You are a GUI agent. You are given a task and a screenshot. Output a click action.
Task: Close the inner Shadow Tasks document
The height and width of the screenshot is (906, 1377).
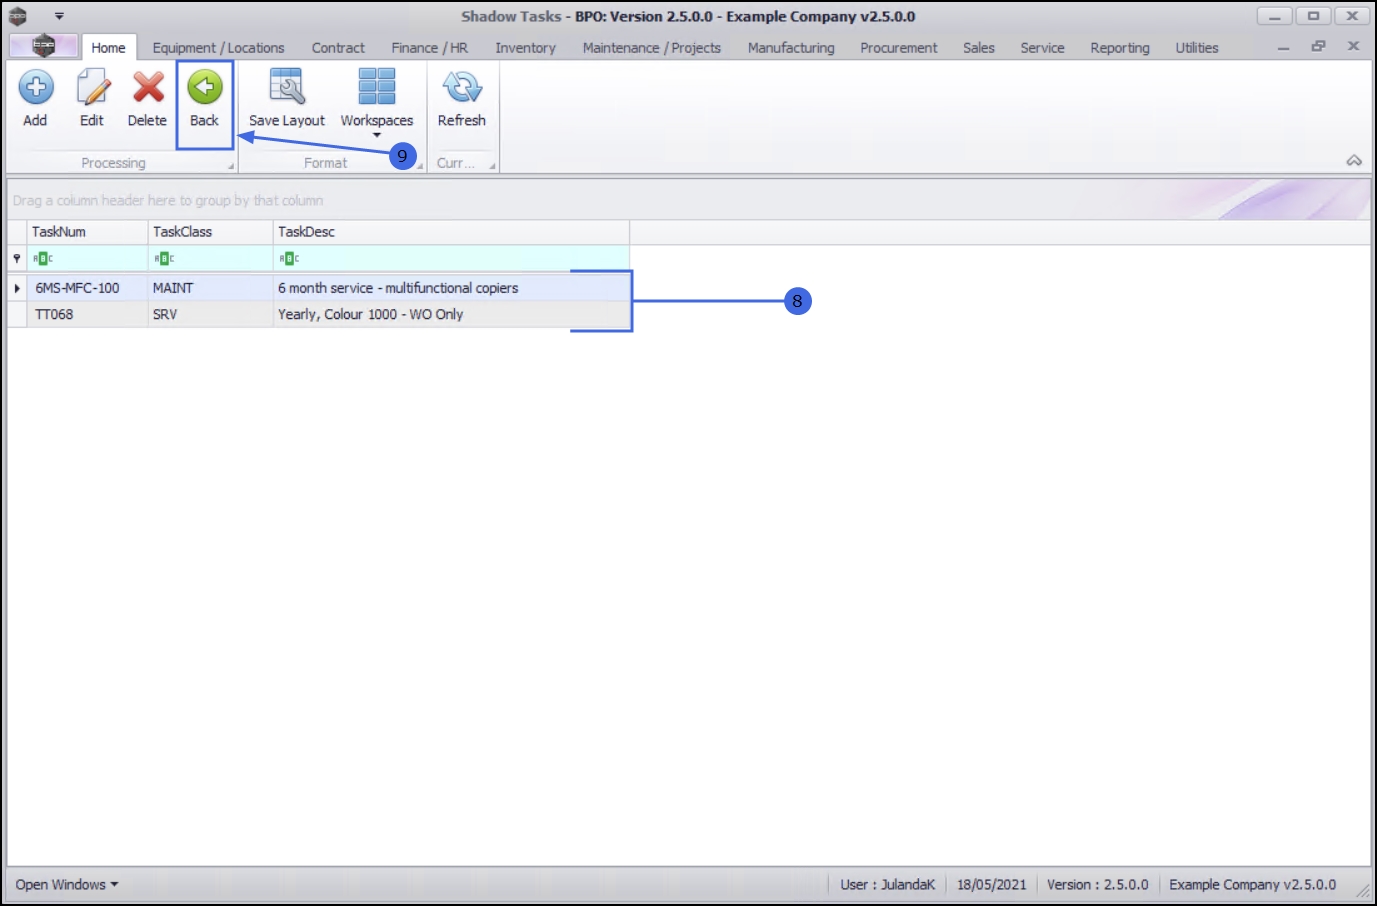(1353, 46)
